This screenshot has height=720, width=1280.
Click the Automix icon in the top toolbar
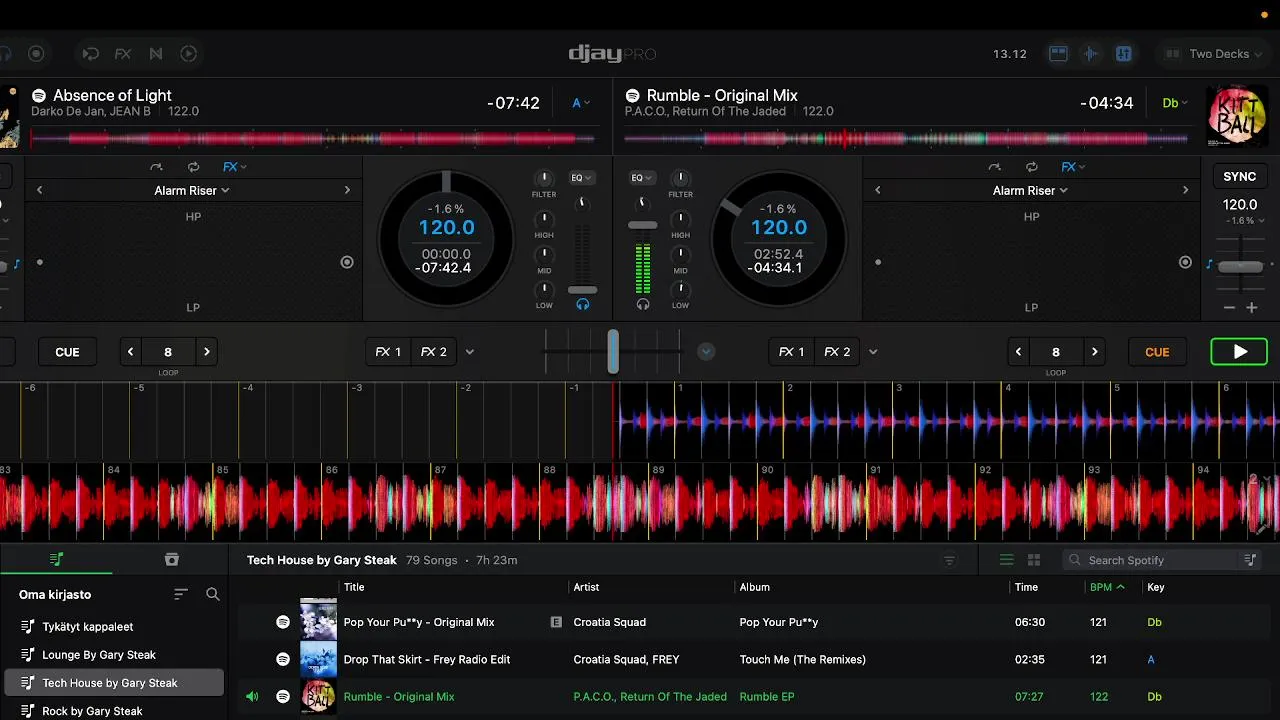pos(189,54)
